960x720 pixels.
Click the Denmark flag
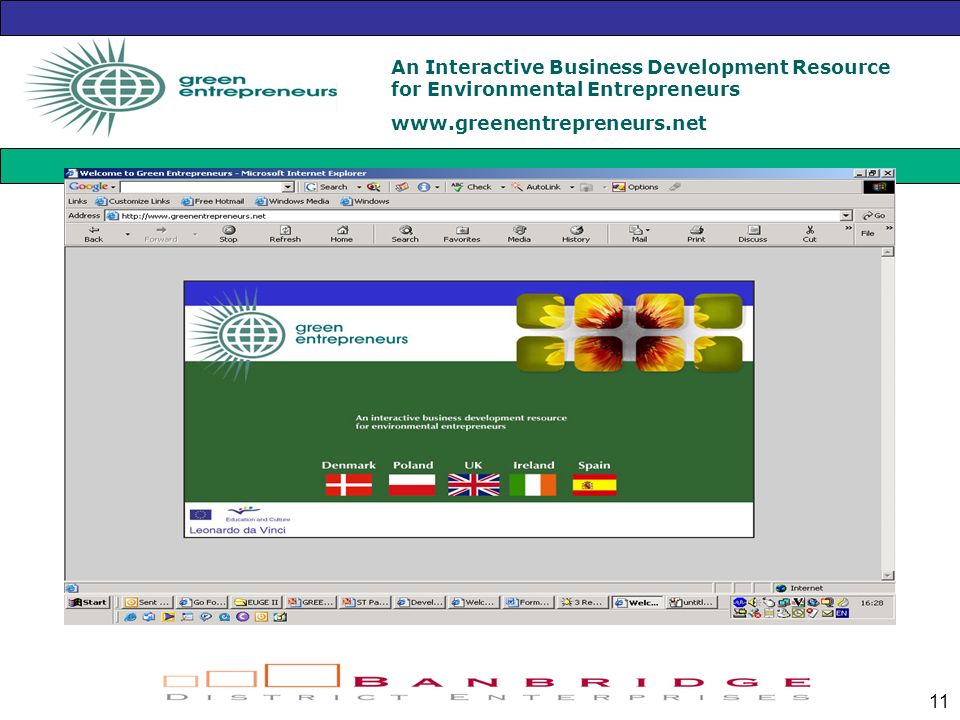(x=349, y=485)
